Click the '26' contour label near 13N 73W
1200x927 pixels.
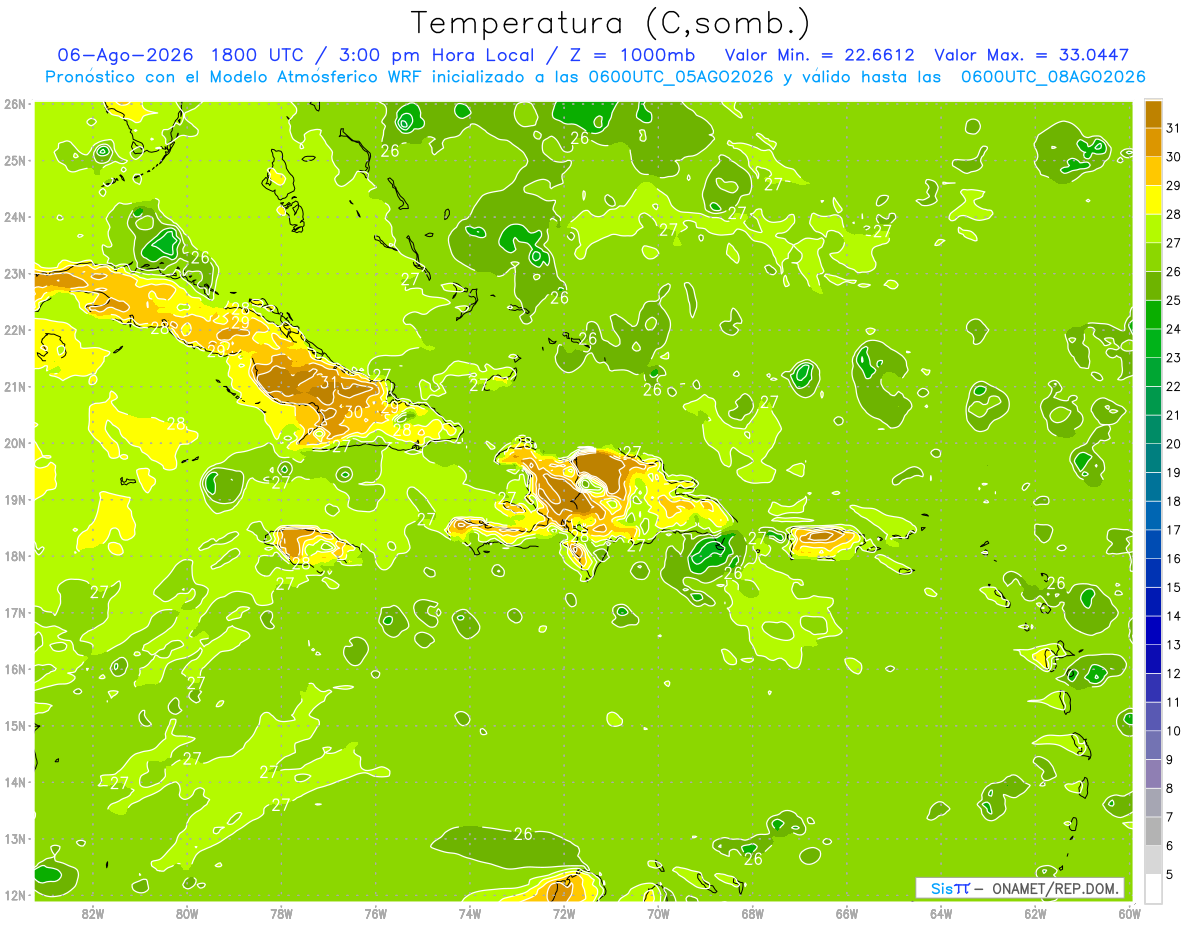coord(523,834)
